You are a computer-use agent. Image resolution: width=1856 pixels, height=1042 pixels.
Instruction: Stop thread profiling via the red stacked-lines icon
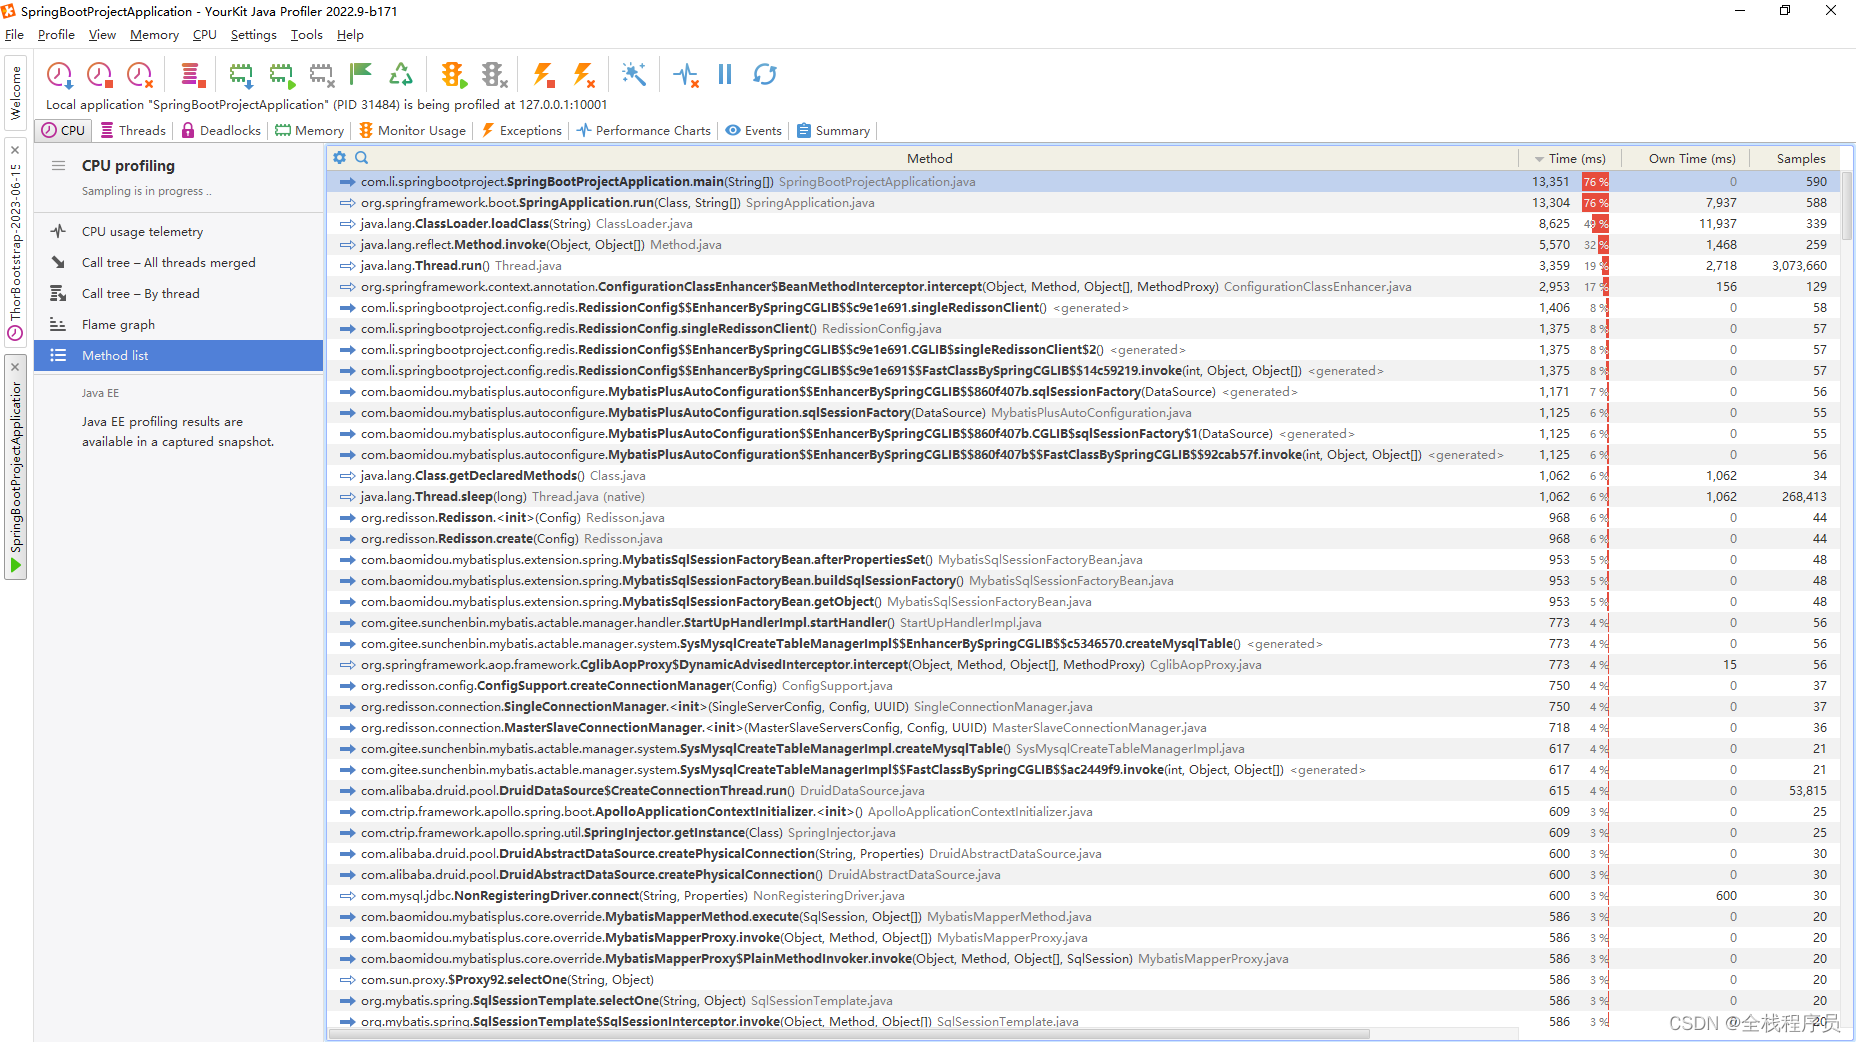coord(192,75)
